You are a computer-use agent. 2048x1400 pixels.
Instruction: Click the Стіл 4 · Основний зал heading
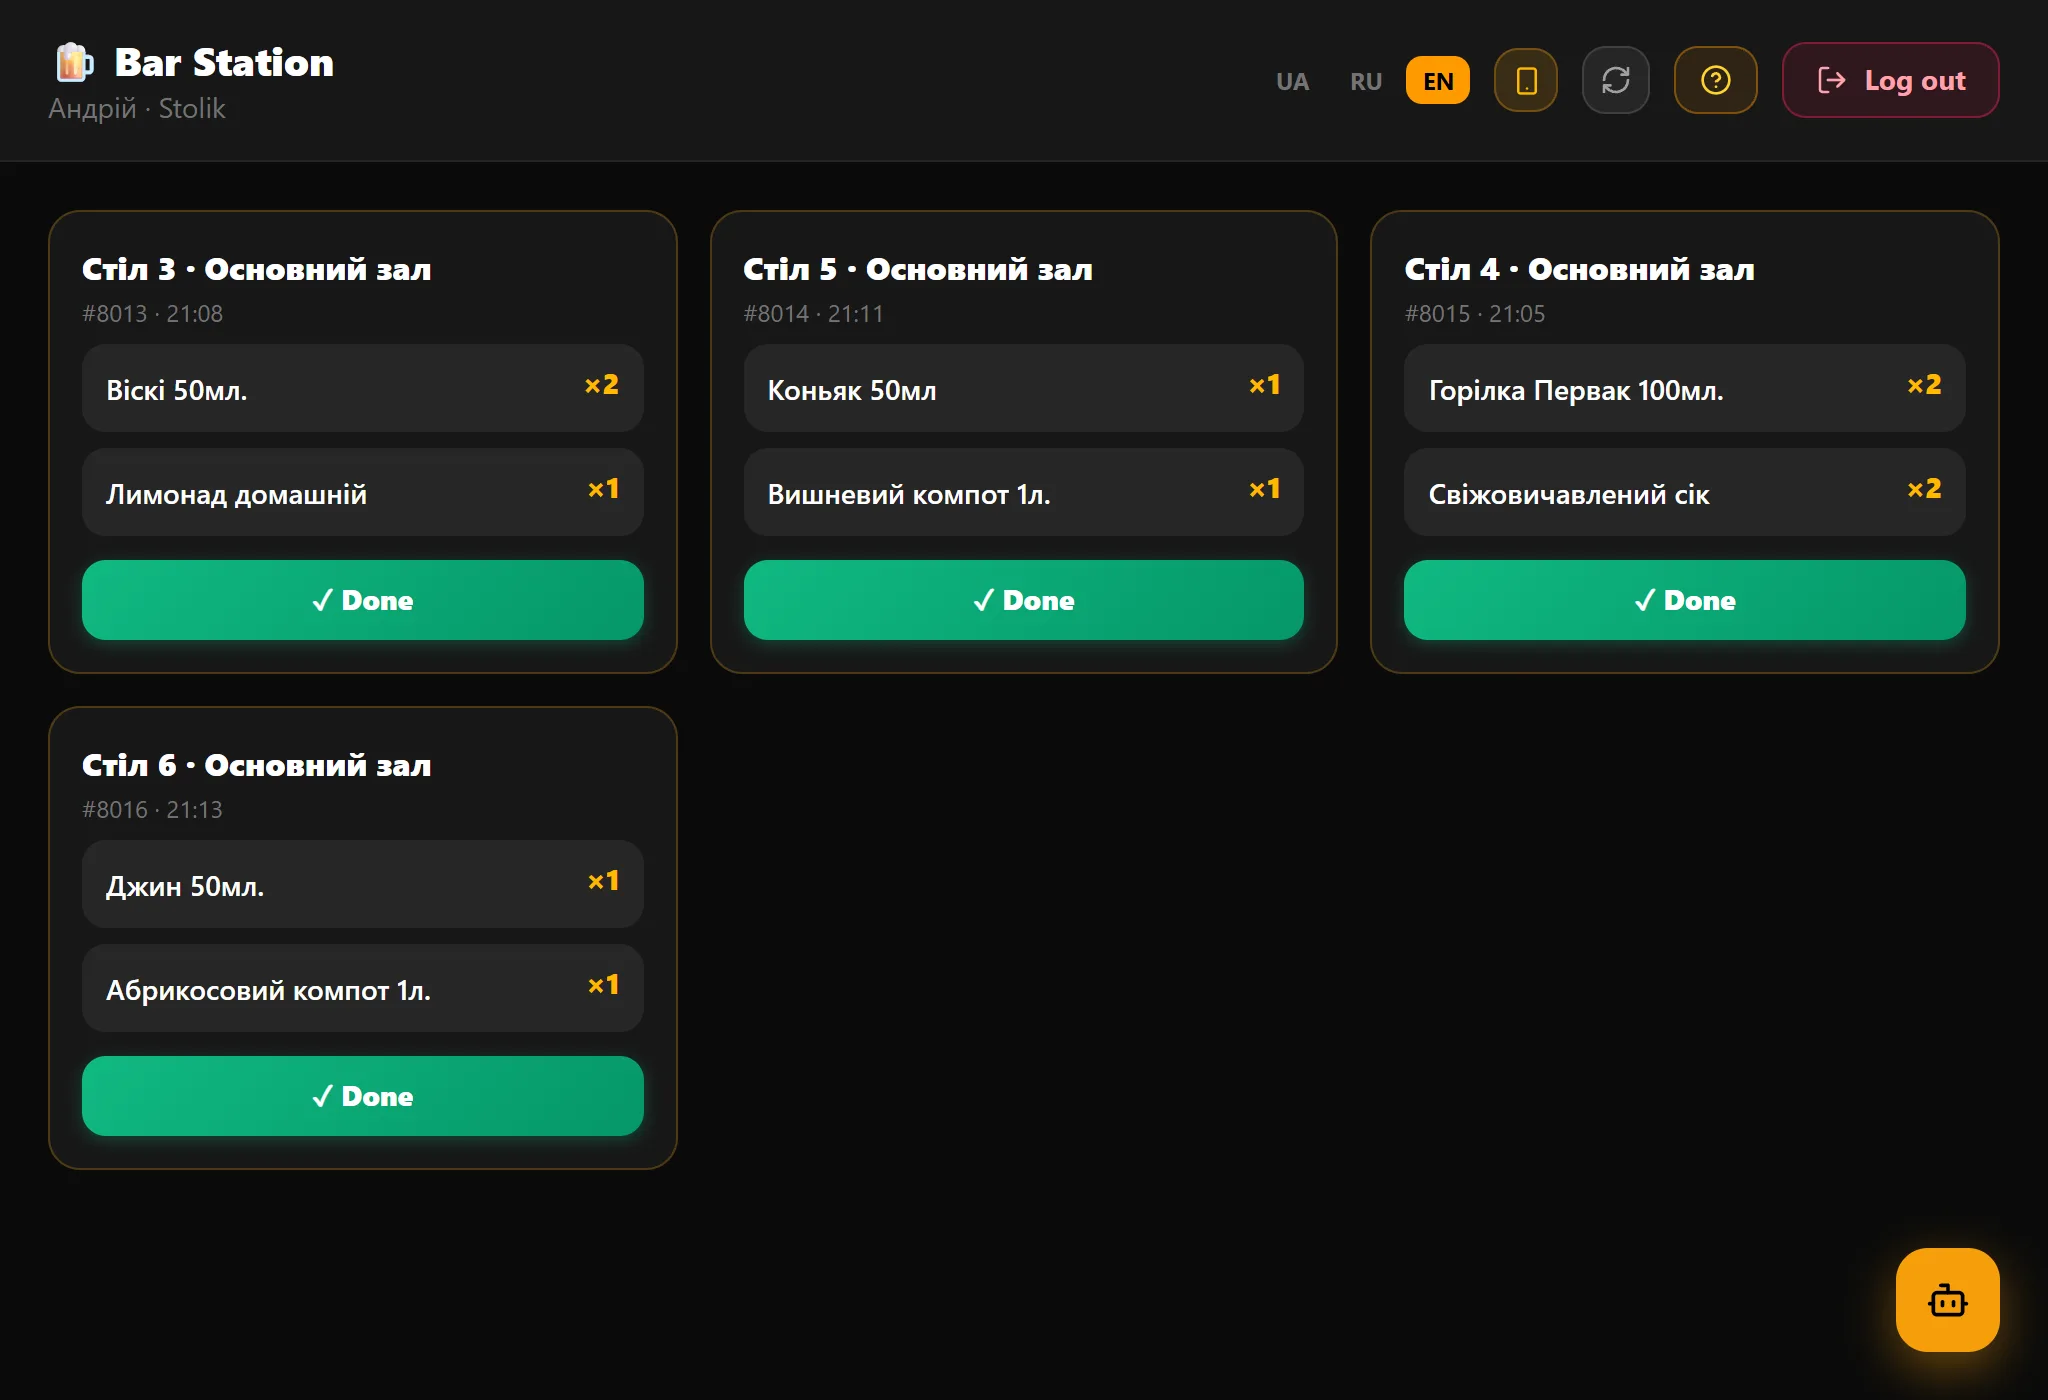coord(1580,269)
